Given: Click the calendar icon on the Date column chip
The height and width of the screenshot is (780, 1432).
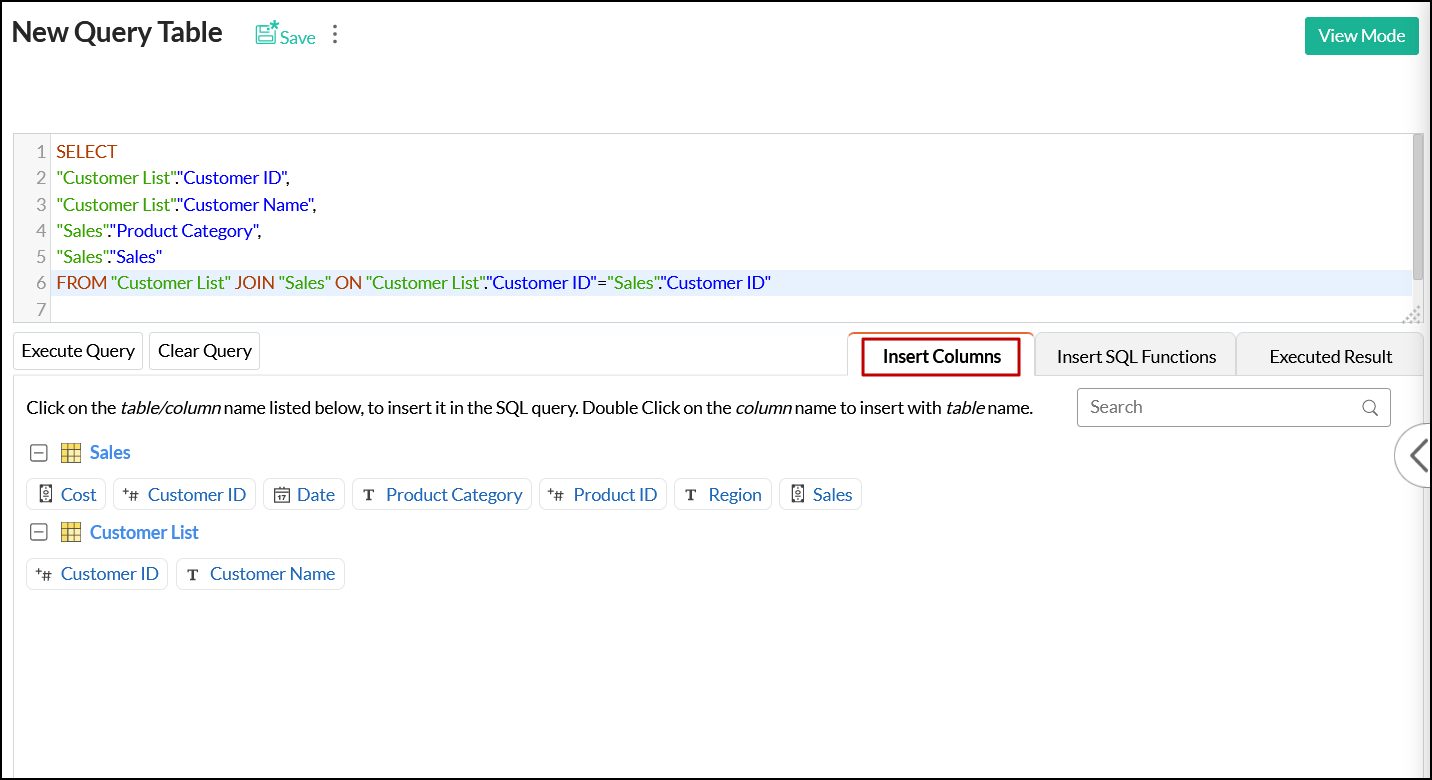Looking at the screenshot, I should click(x=282, y=494).
